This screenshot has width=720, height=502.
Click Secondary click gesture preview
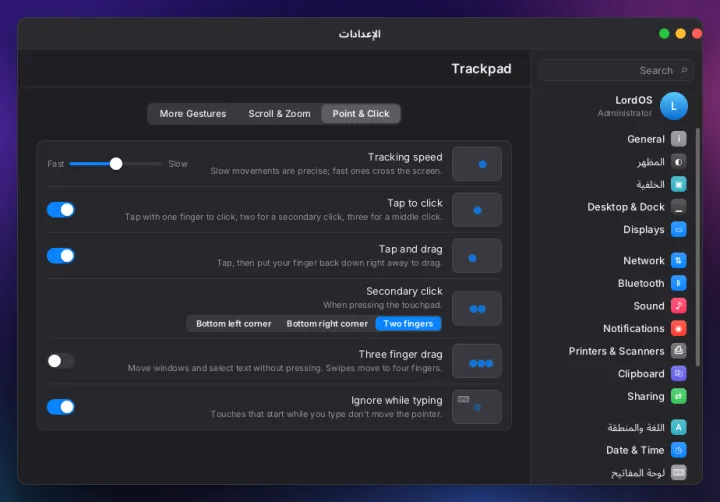[x=477, y=308]
